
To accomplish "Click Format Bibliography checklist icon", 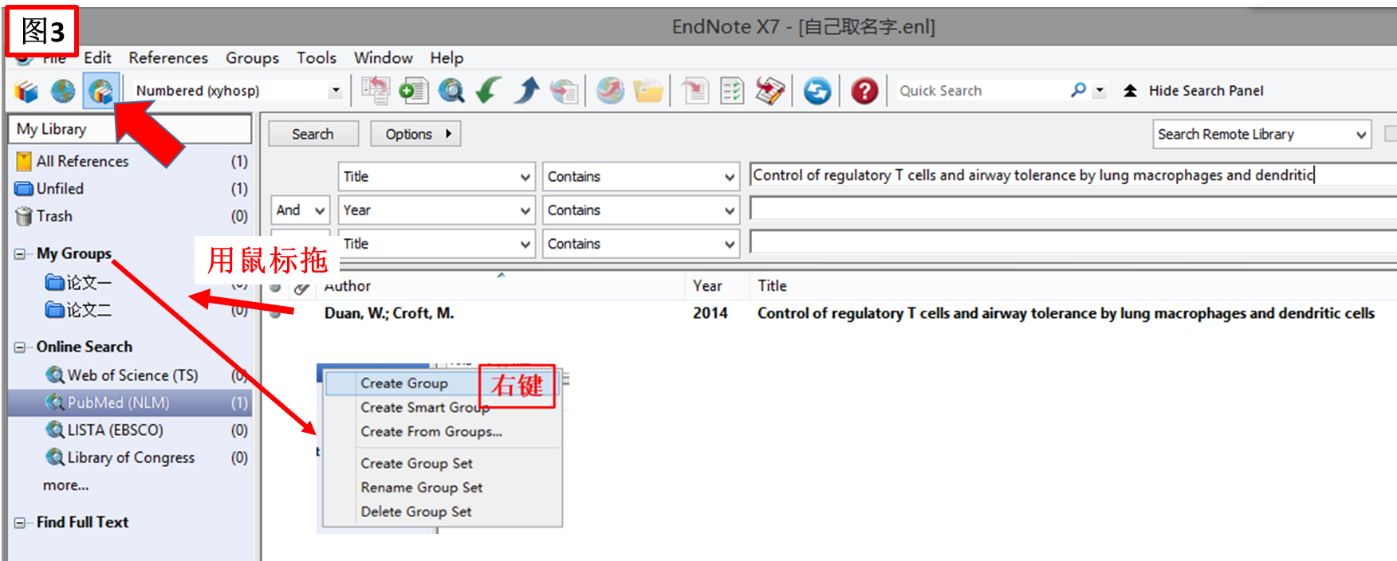I will [x=733, y=91].
